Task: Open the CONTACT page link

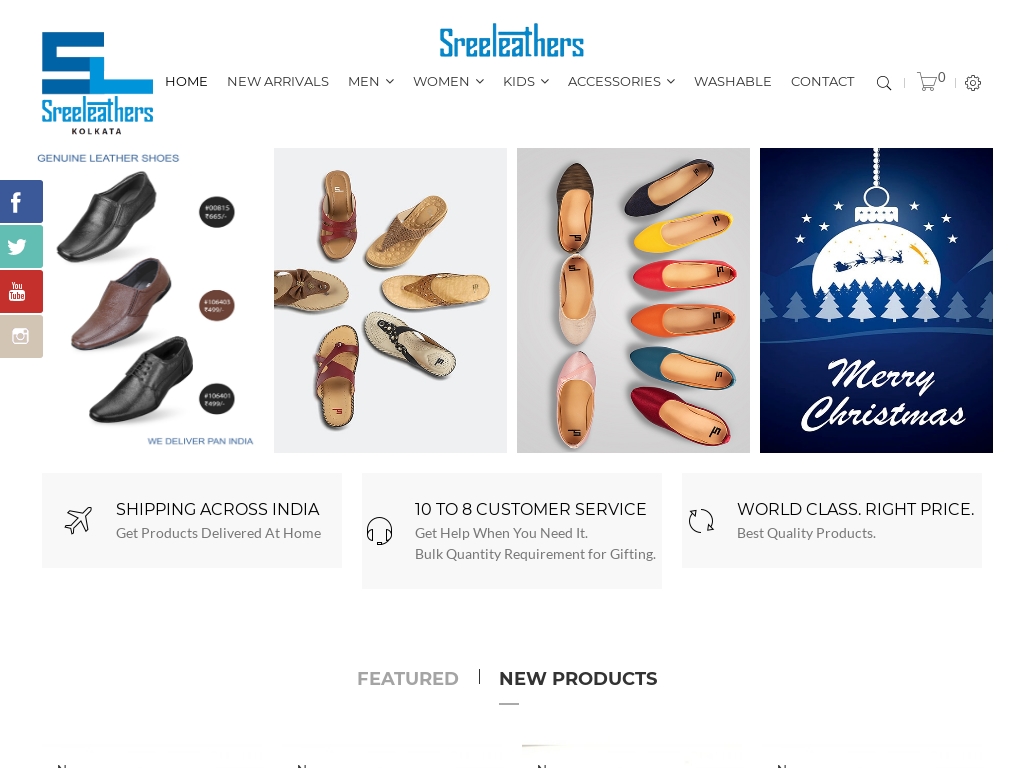Action: (x=822, y=82)
